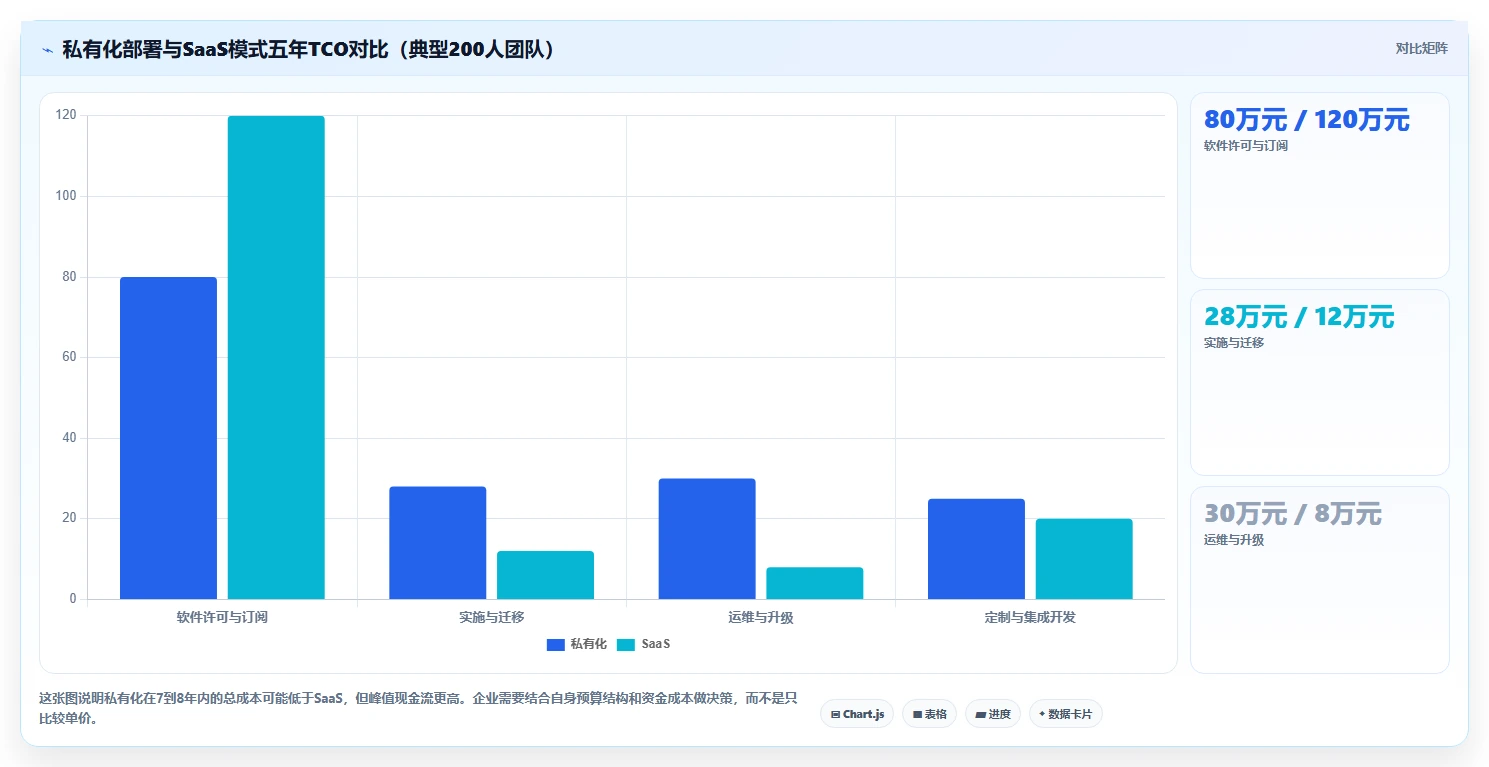The width and height of the screenshot is (1489, 767).
Task: Click the 私有化 bar for 软件许可与订阅
Action: coord(168,438)
